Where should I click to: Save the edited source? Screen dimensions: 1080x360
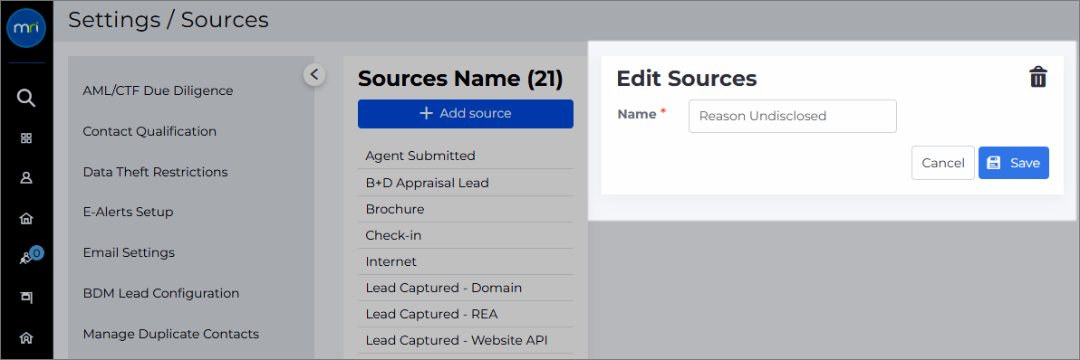click(x=1013, y=163)
